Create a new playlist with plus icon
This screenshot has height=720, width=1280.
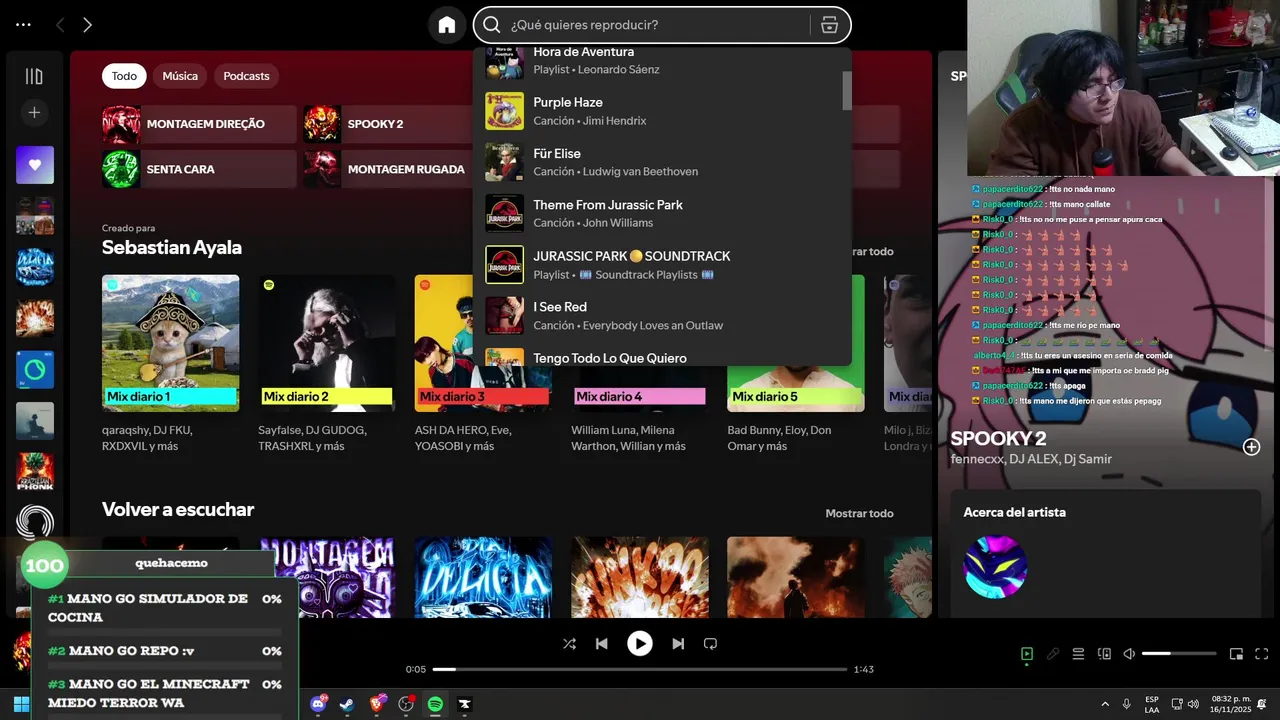(x=34, y=113)
